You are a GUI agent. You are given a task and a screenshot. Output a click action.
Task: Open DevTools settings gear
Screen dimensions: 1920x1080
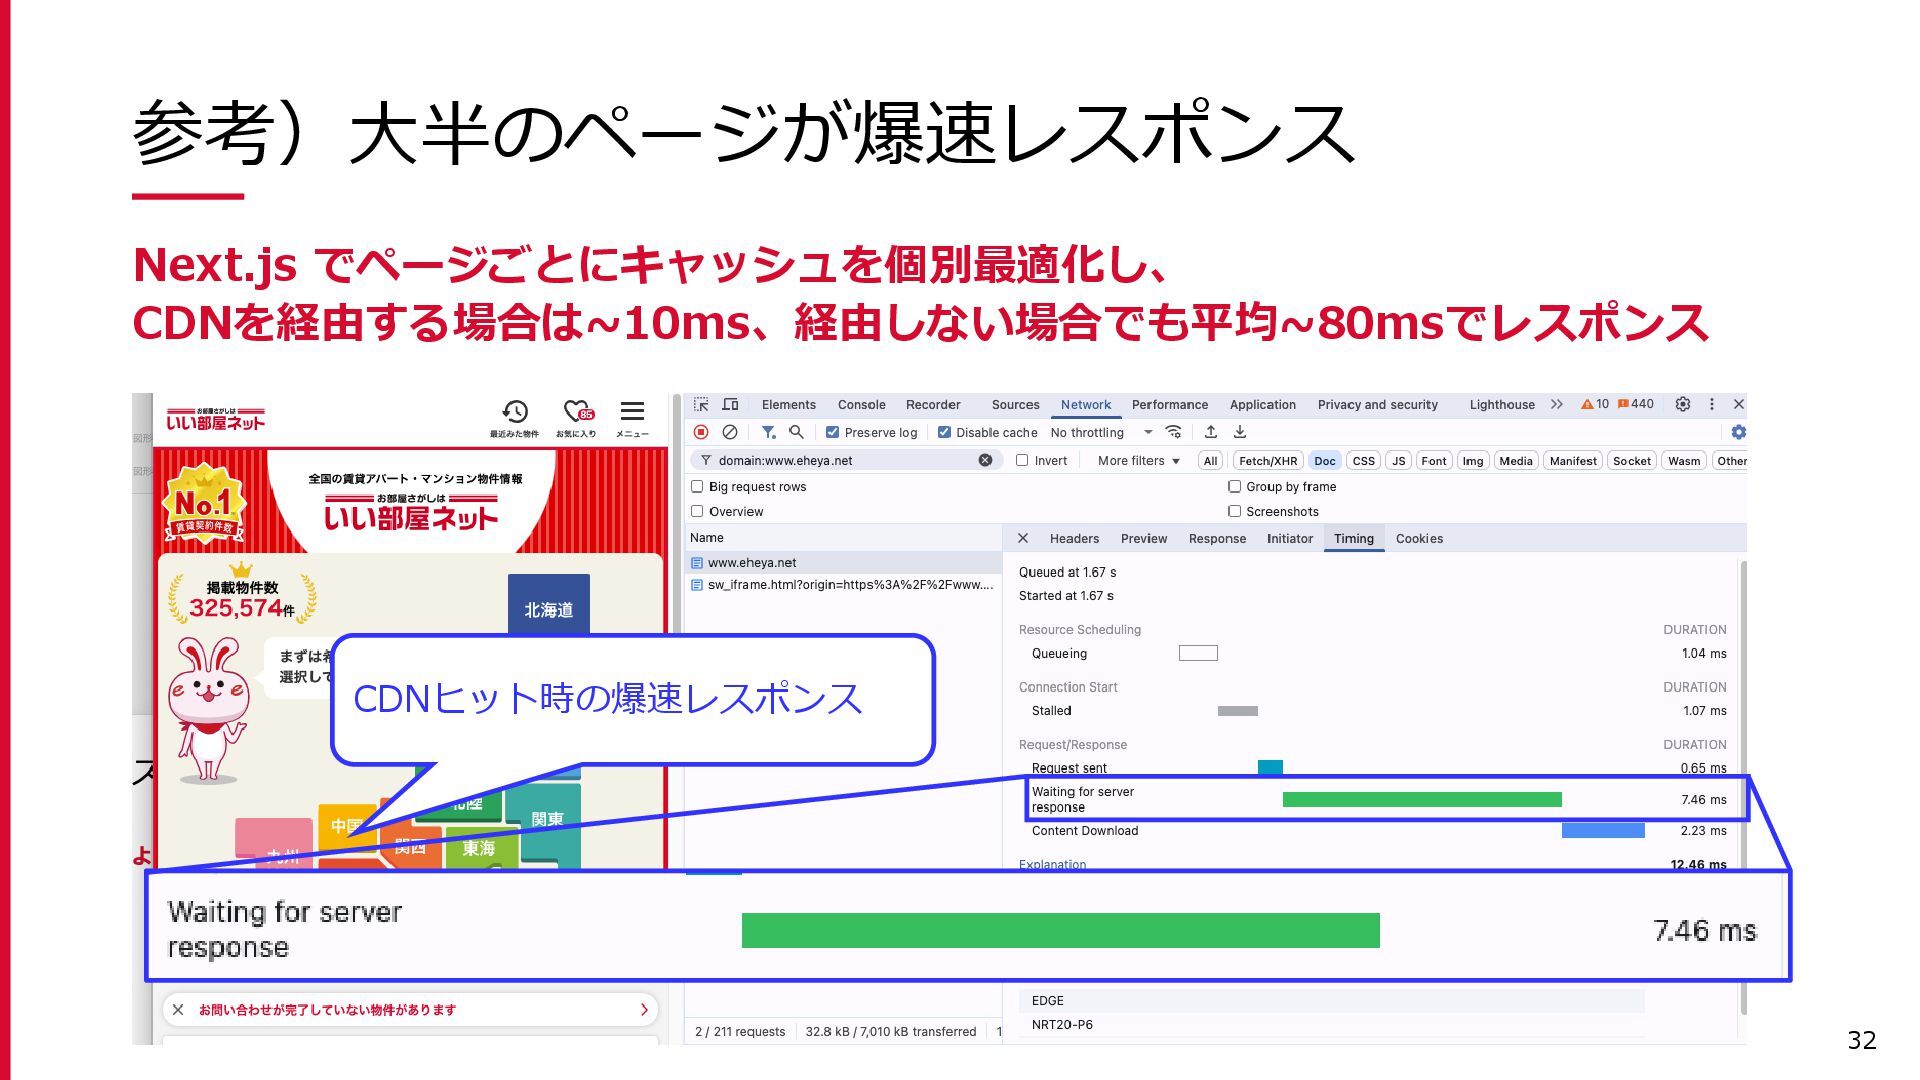coord(1683,404)
